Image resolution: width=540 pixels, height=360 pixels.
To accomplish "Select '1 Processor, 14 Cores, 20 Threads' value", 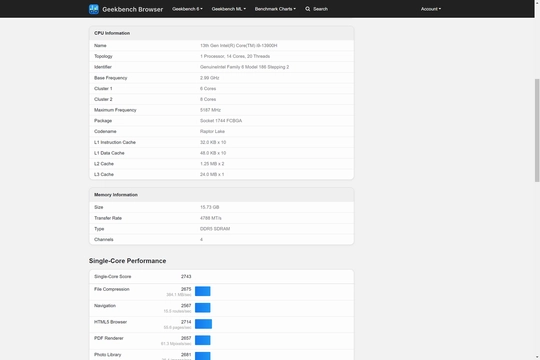I will click(235, 56).
